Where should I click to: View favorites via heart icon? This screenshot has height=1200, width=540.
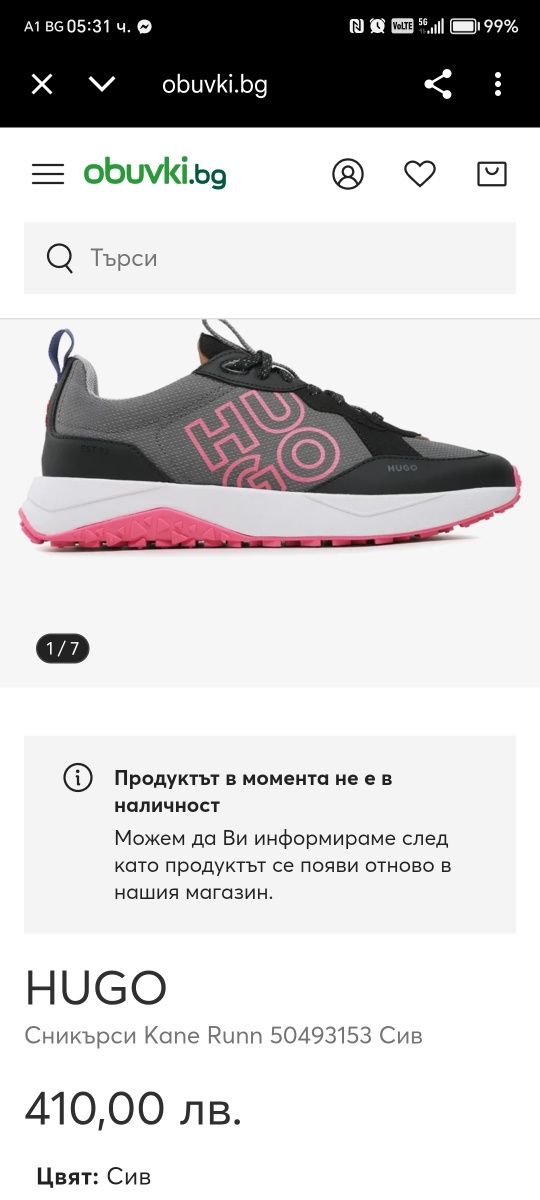click(420, 174)
